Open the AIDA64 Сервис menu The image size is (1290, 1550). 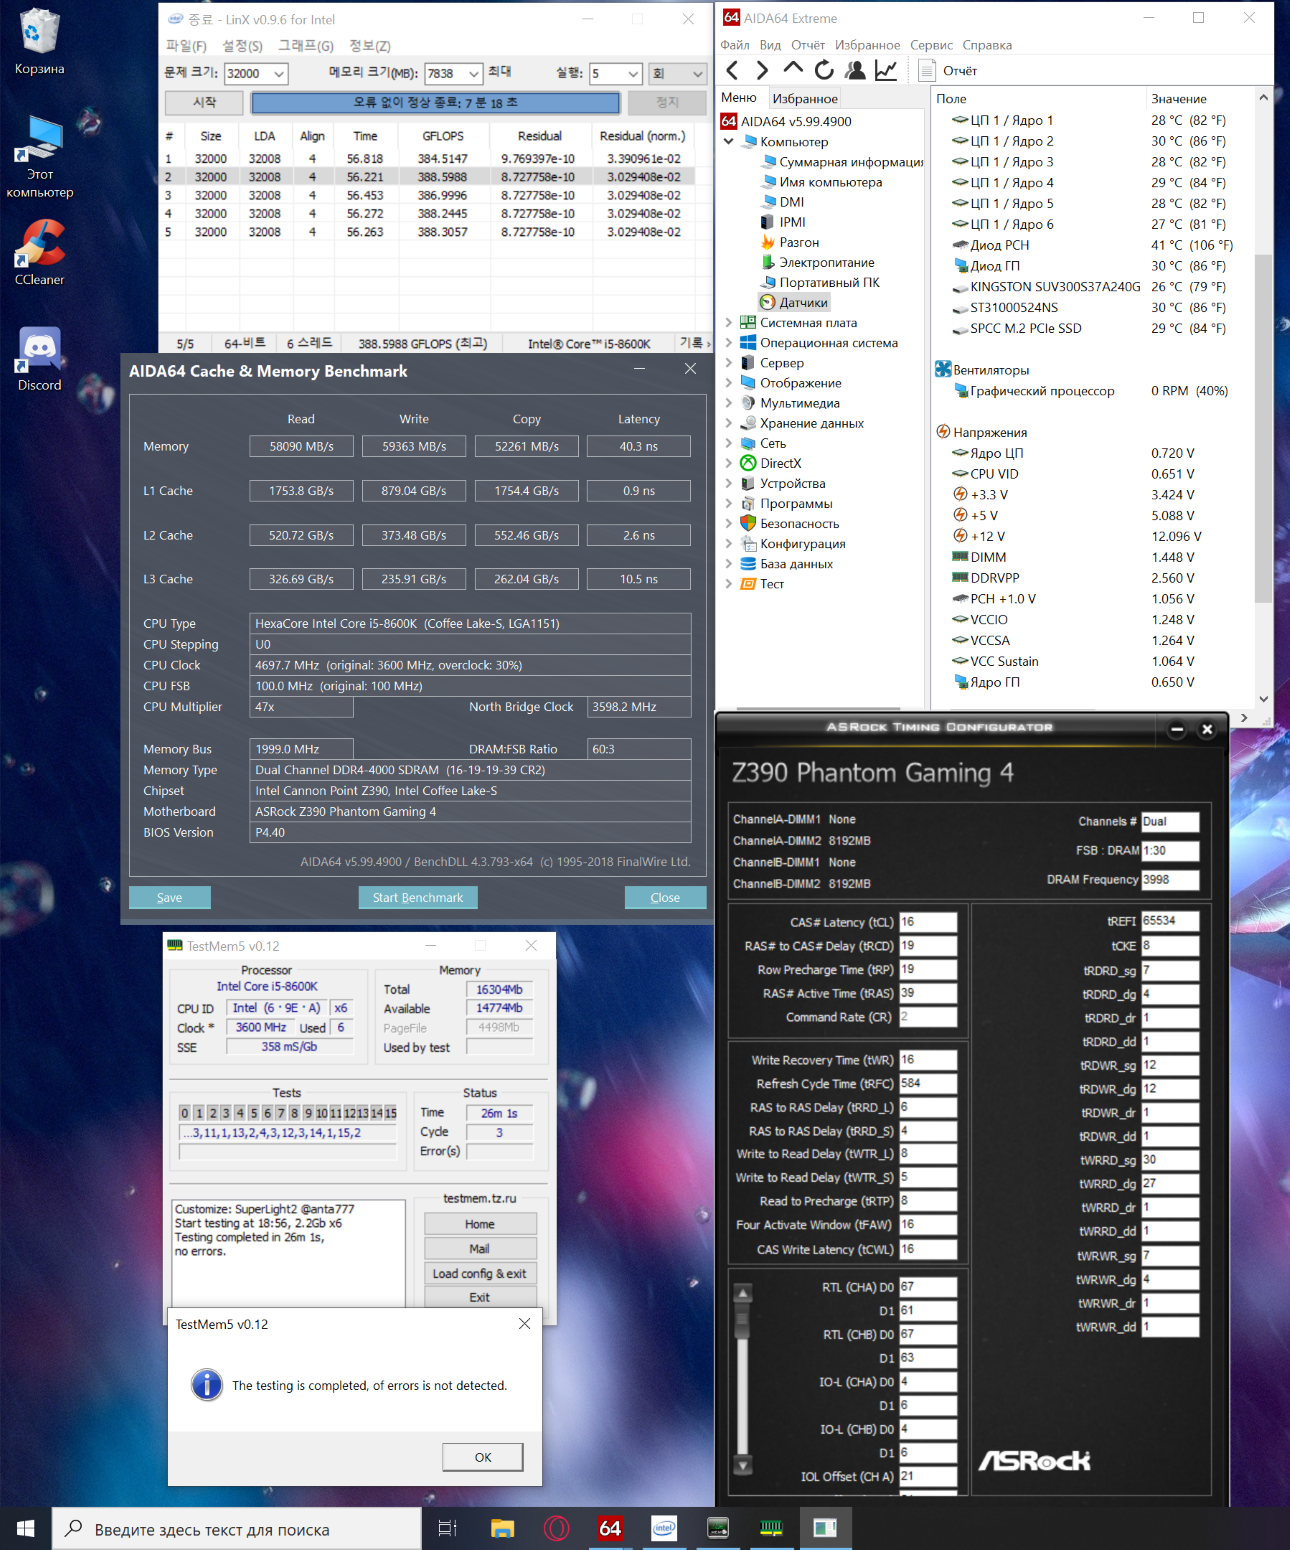931,45
